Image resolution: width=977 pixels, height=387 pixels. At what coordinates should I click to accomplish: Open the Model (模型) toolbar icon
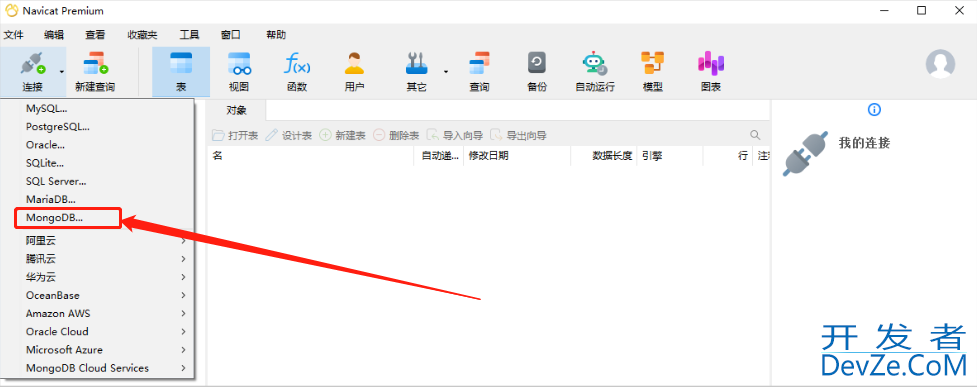[652, 64]
